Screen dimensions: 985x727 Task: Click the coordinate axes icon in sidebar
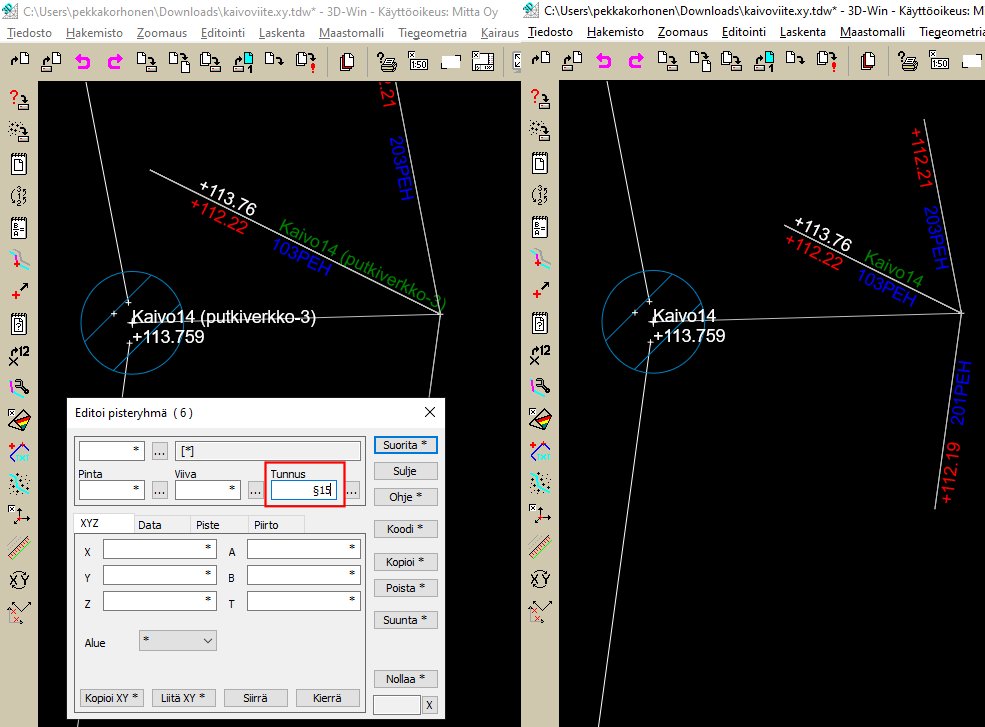coord(19,515)
